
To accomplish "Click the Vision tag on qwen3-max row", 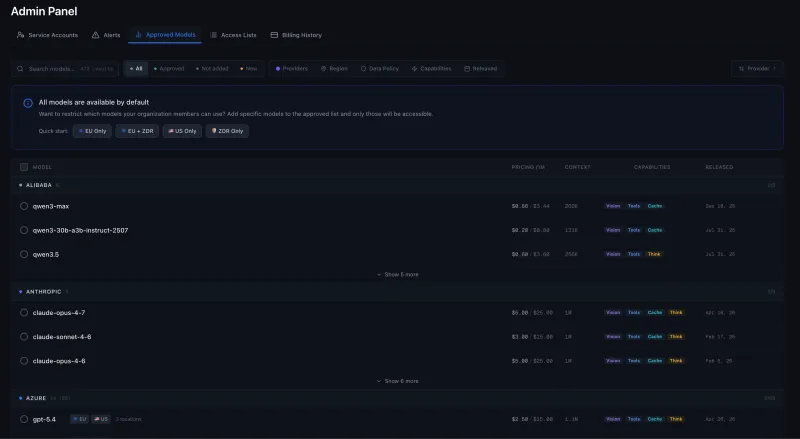I will tap(613, 206).
